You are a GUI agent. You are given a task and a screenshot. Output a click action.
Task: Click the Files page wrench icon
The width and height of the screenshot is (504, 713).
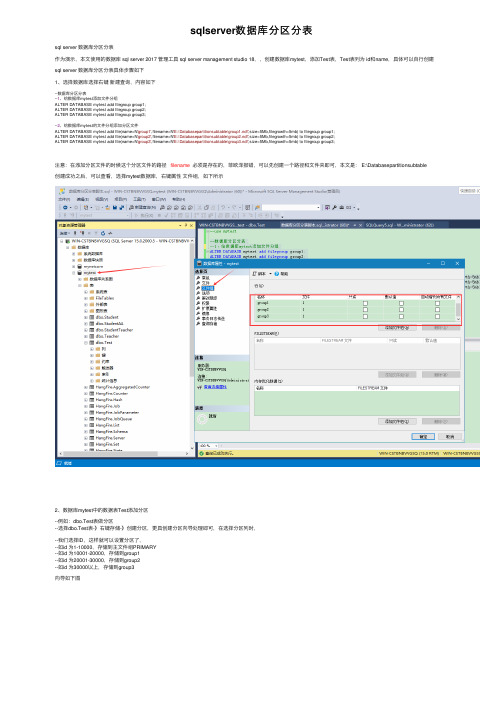198,283
